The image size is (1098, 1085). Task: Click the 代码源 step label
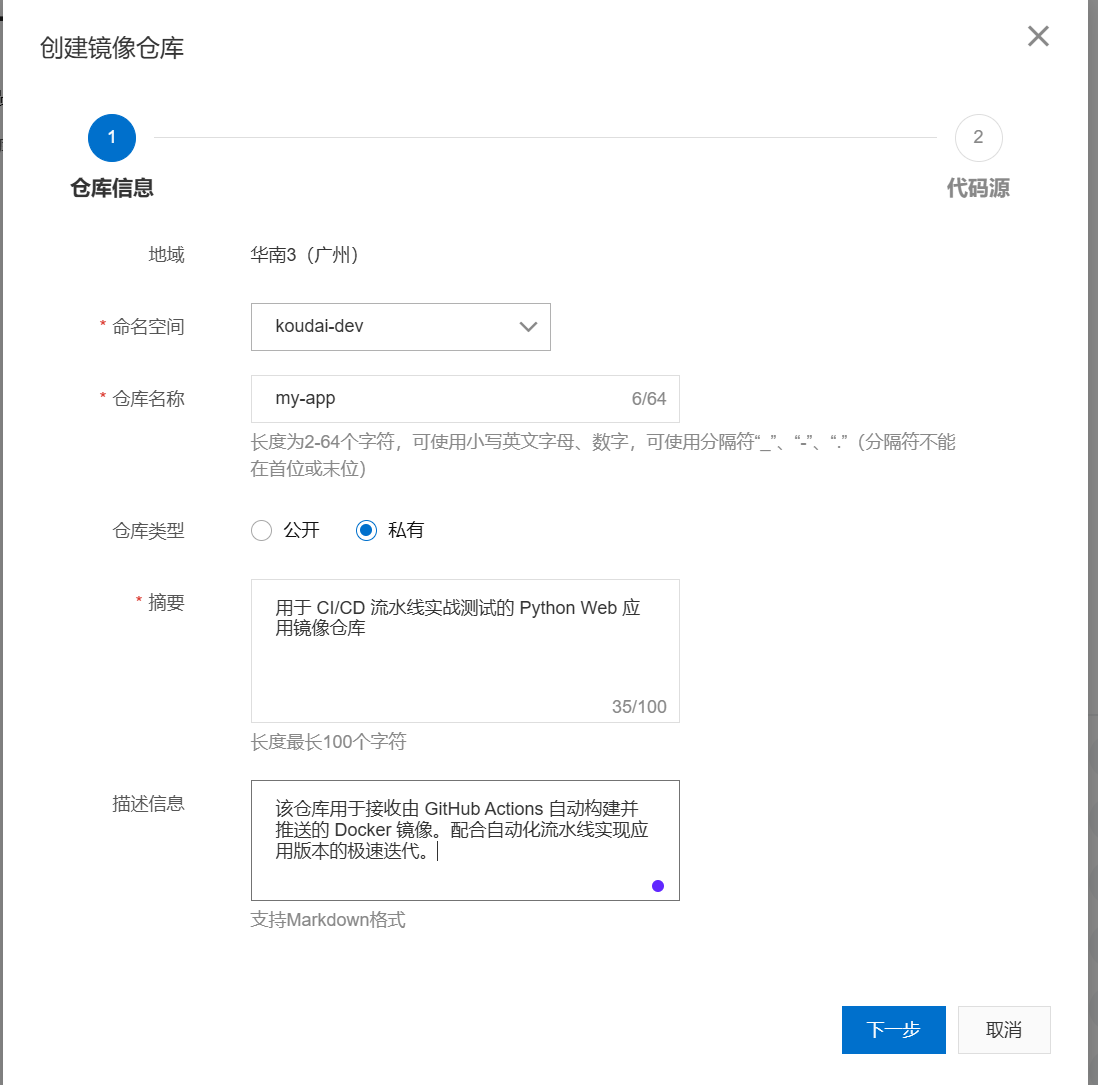[x=978, y=188]
